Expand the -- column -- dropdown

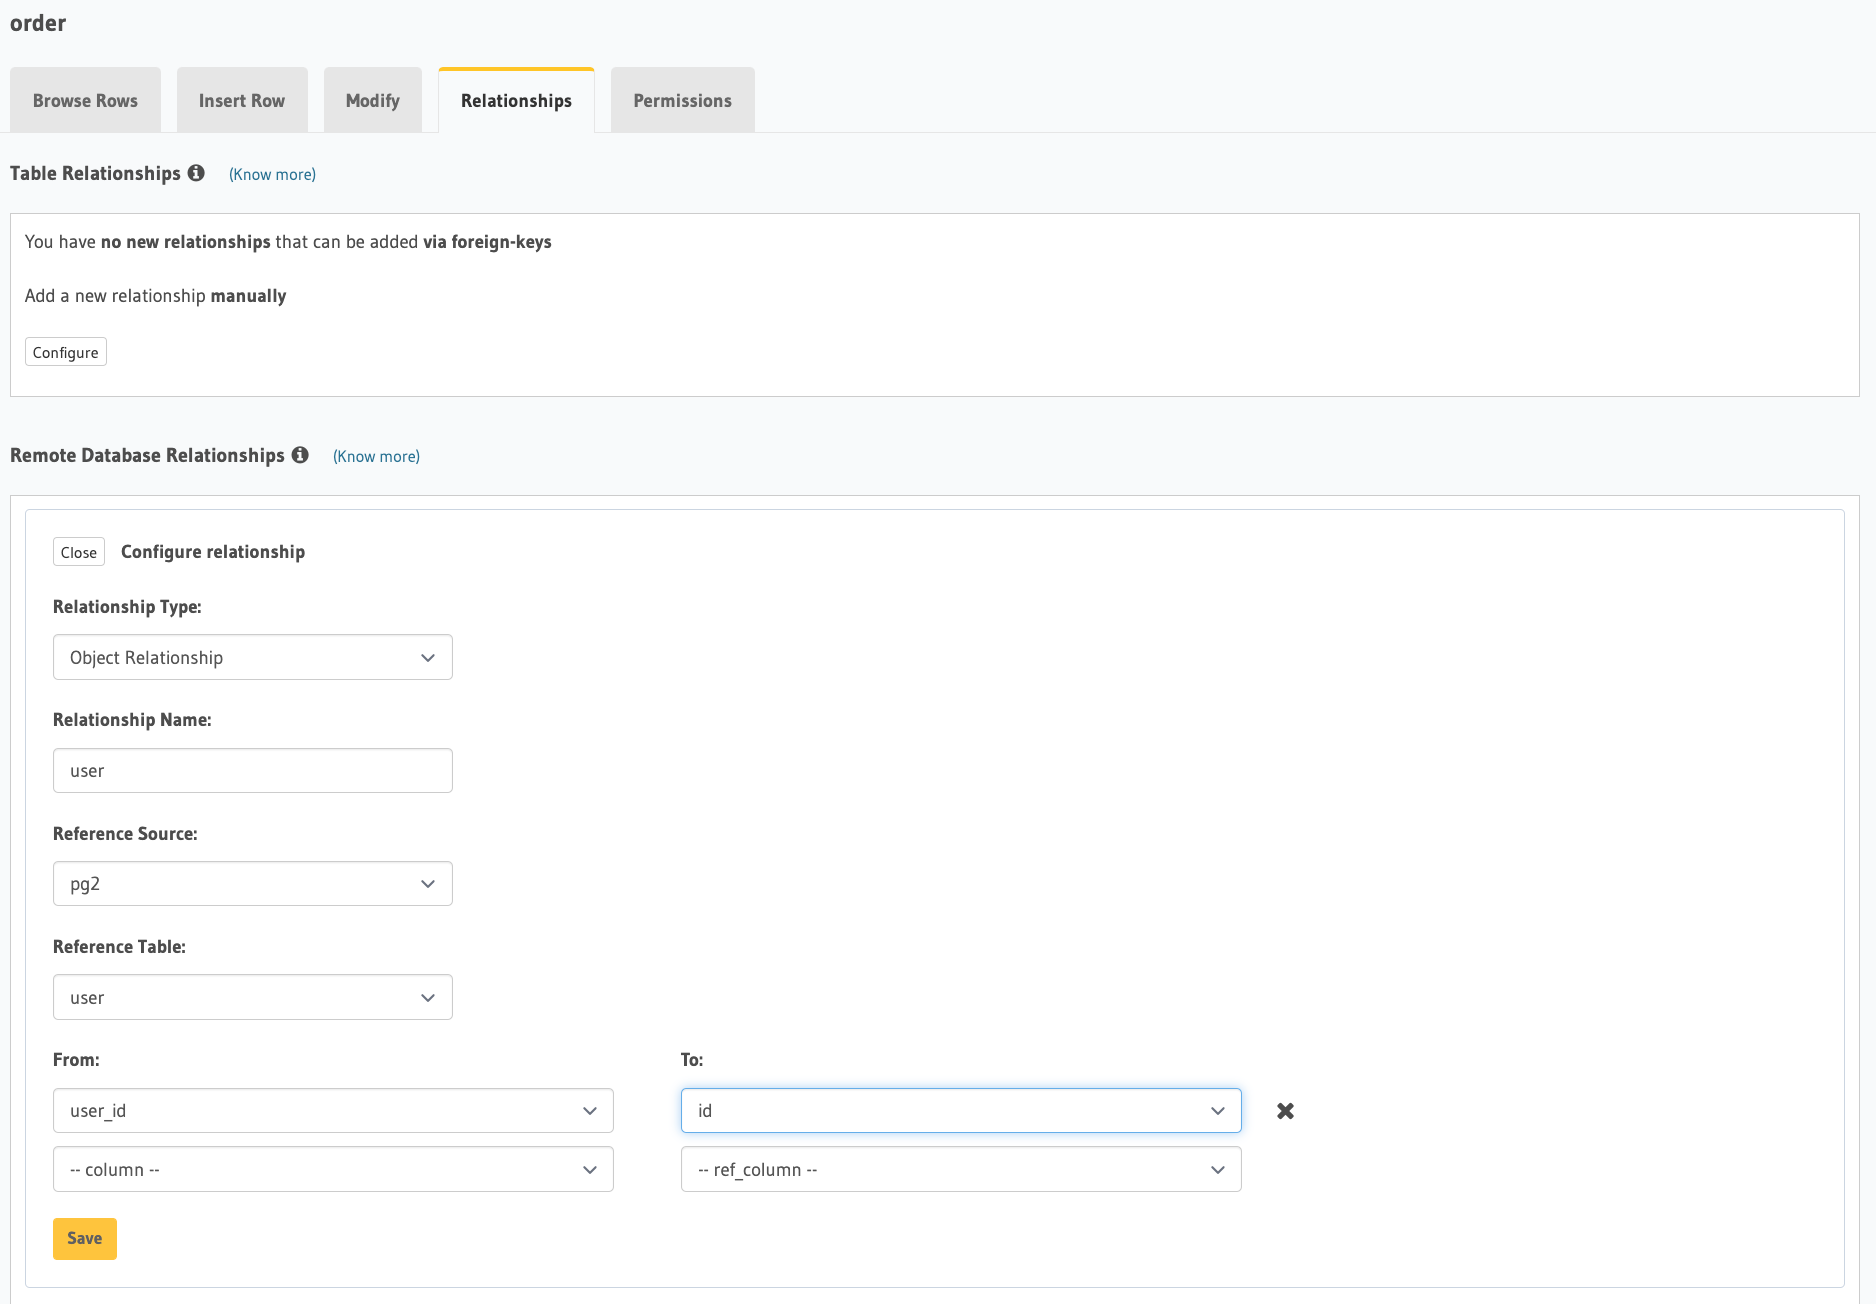(x=333, y=1169)
